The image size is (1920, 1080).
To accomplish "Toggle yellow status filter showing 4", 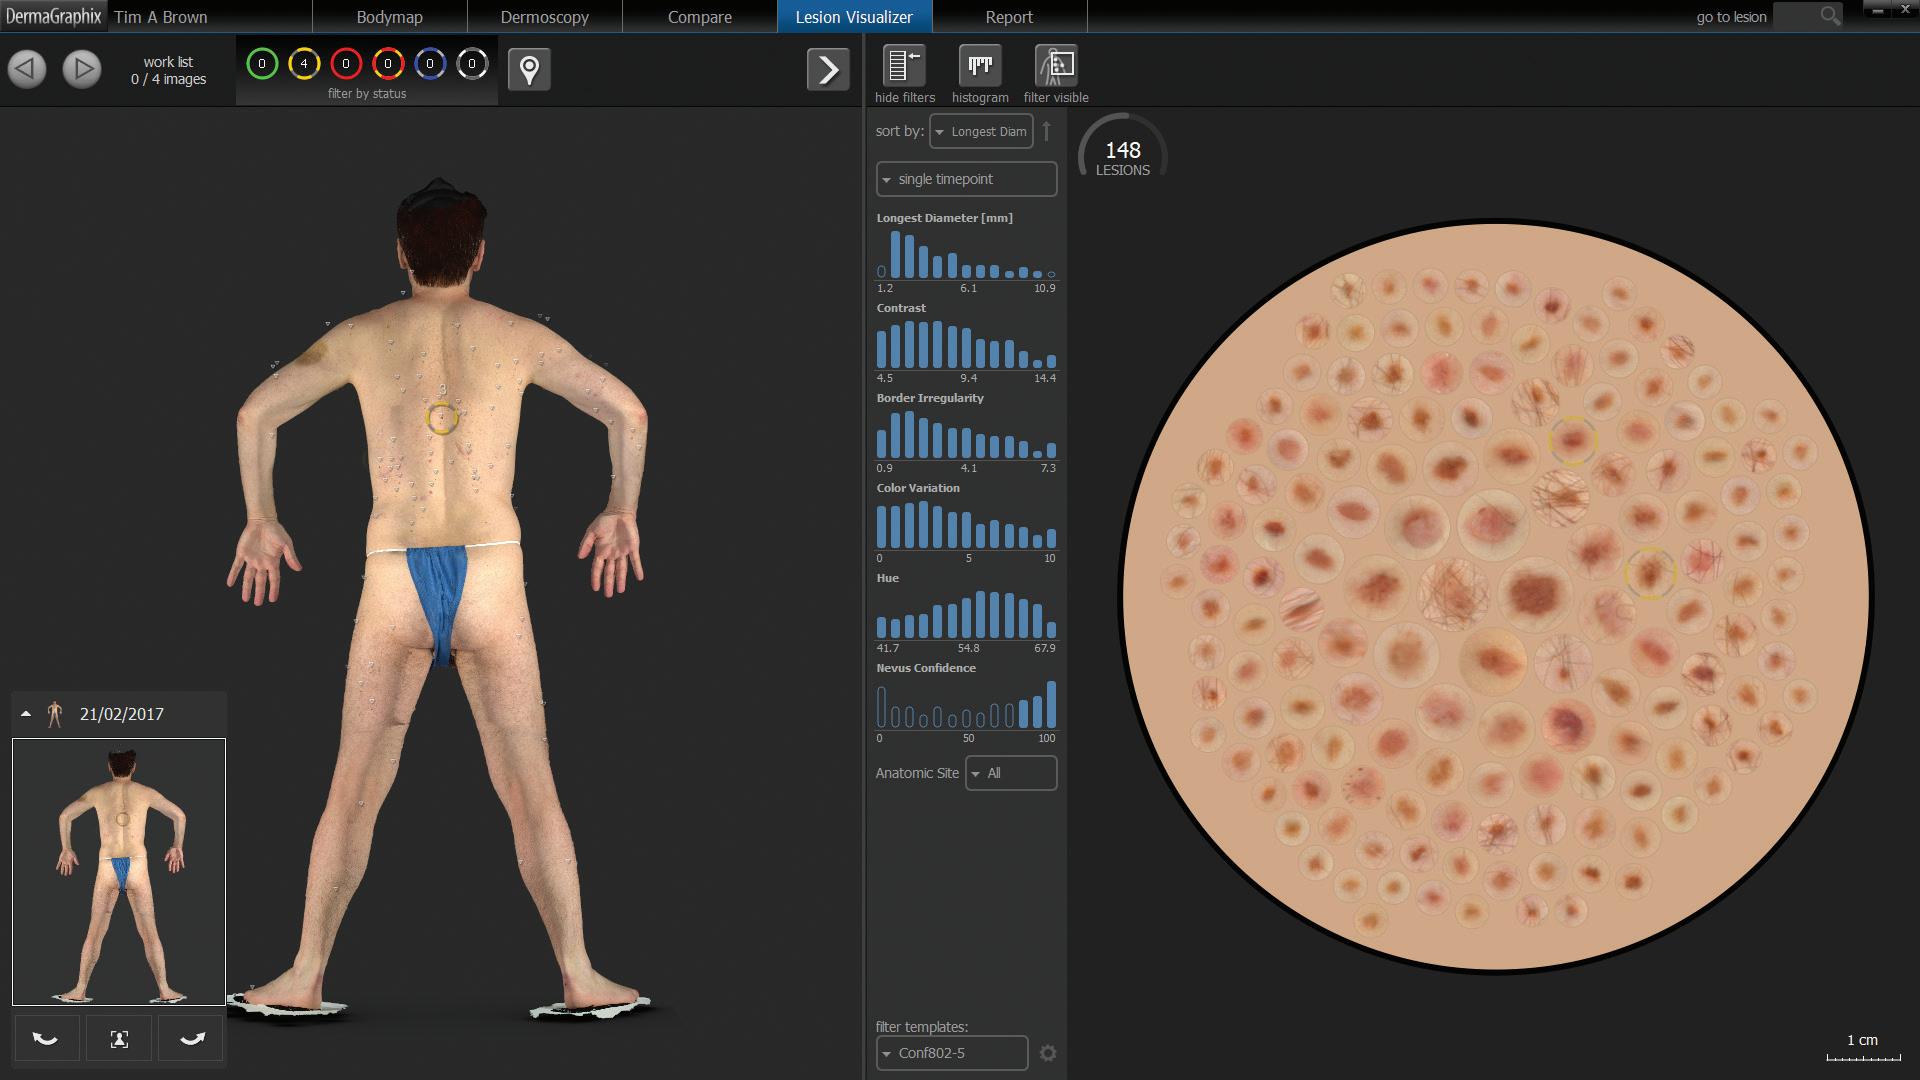I will tap(304, 64).
